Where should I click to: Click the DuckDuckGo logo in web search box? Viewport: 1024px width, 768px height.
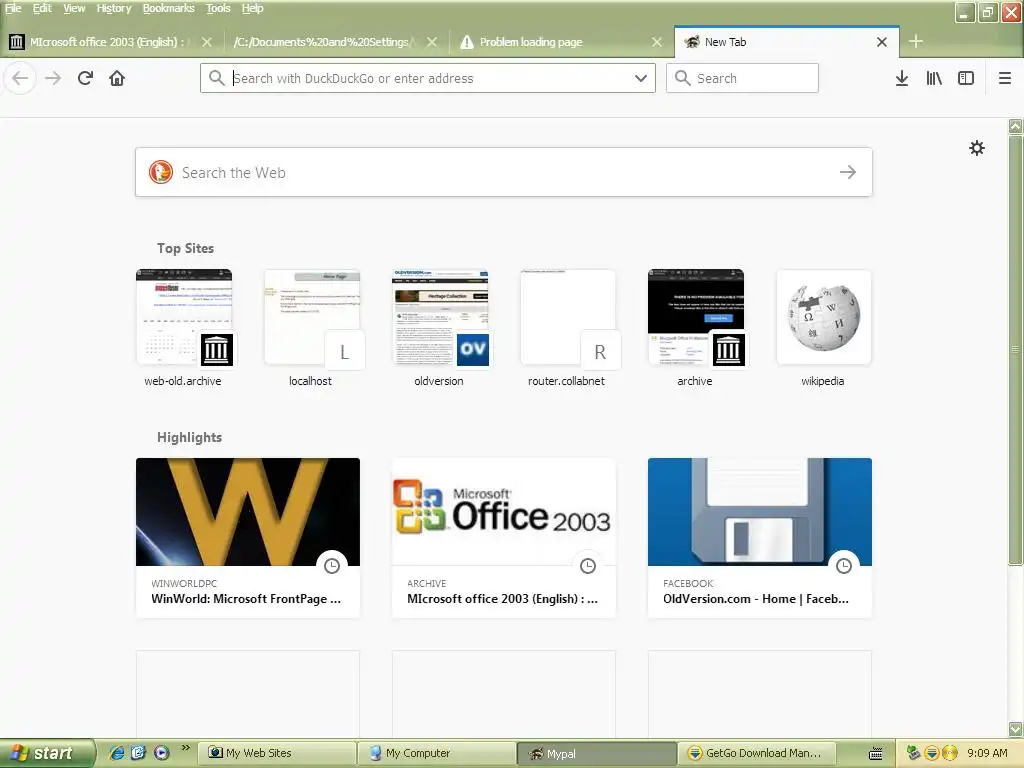coord(161,172)
